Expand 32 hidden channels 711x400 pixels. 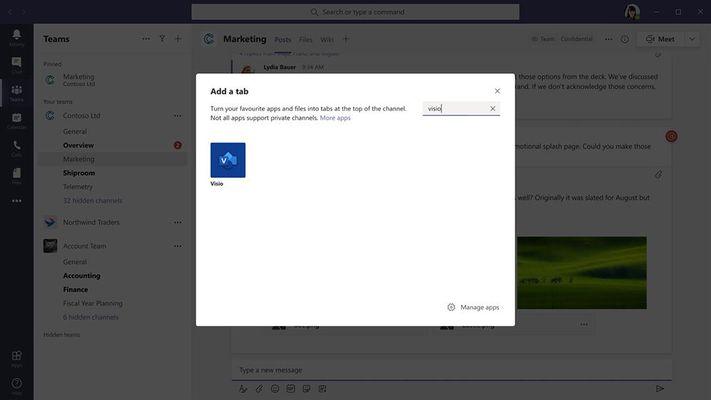pos(93,201)
